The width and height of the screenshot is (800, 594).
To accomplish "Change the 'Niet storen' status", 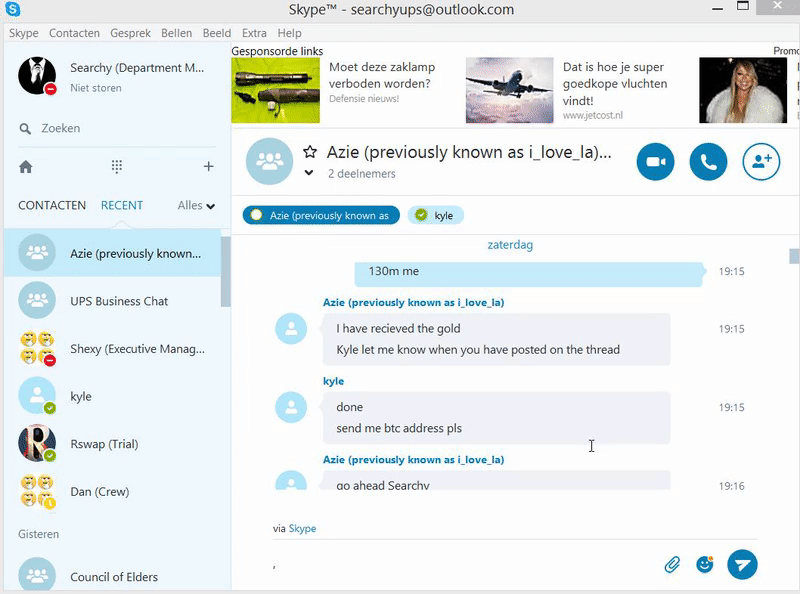I will pyautogui.click(x=96, y=88).
